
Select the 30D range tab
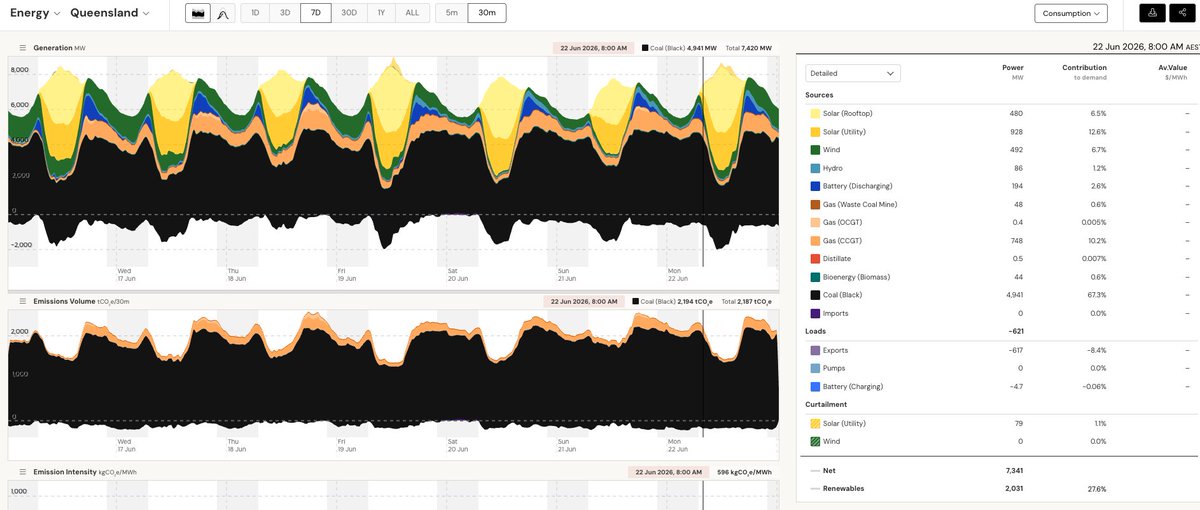(x=349, y=13)
